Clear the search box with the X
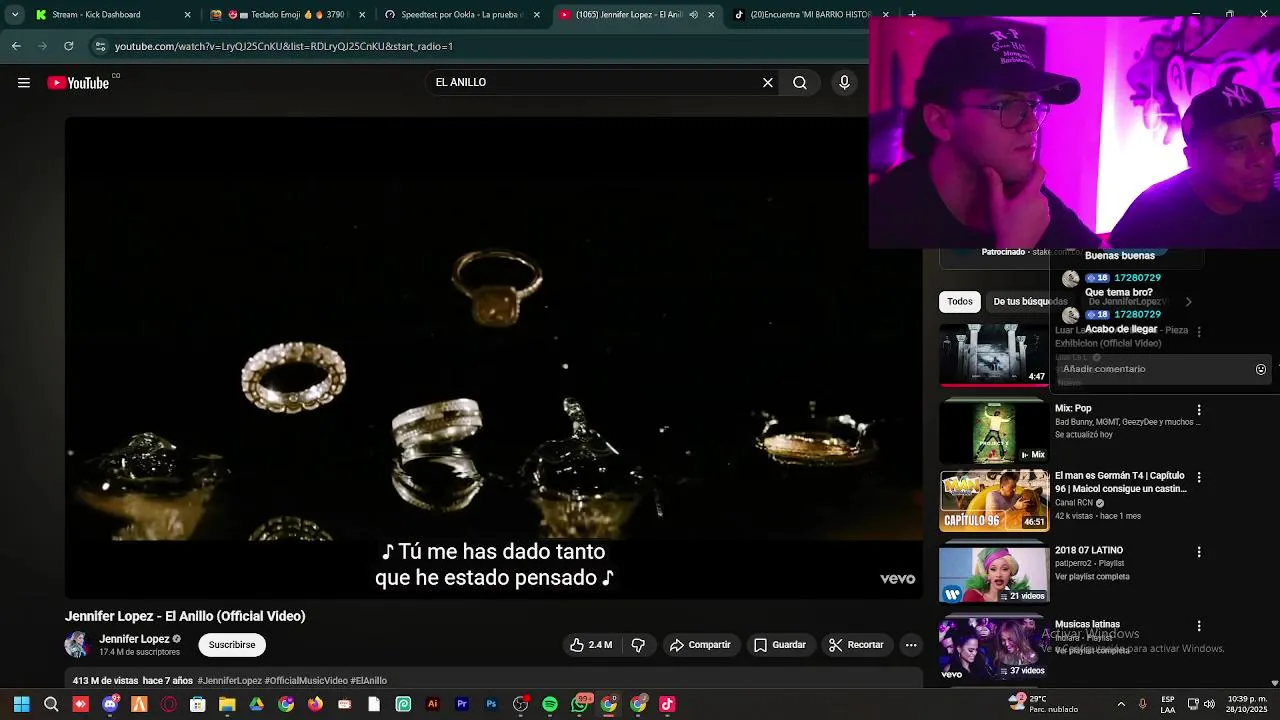 (x=768, y=83)
